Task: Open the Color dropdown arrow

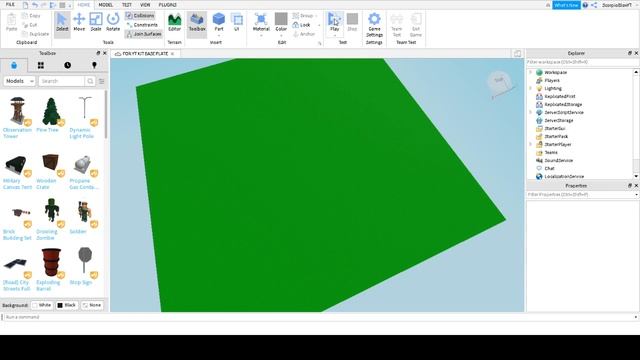Action: (281, 36)
